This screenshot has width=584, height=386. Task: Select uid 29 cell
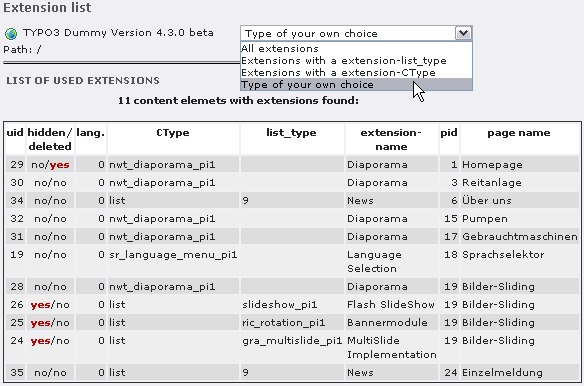pyautogui.click(x=16, y=164)
